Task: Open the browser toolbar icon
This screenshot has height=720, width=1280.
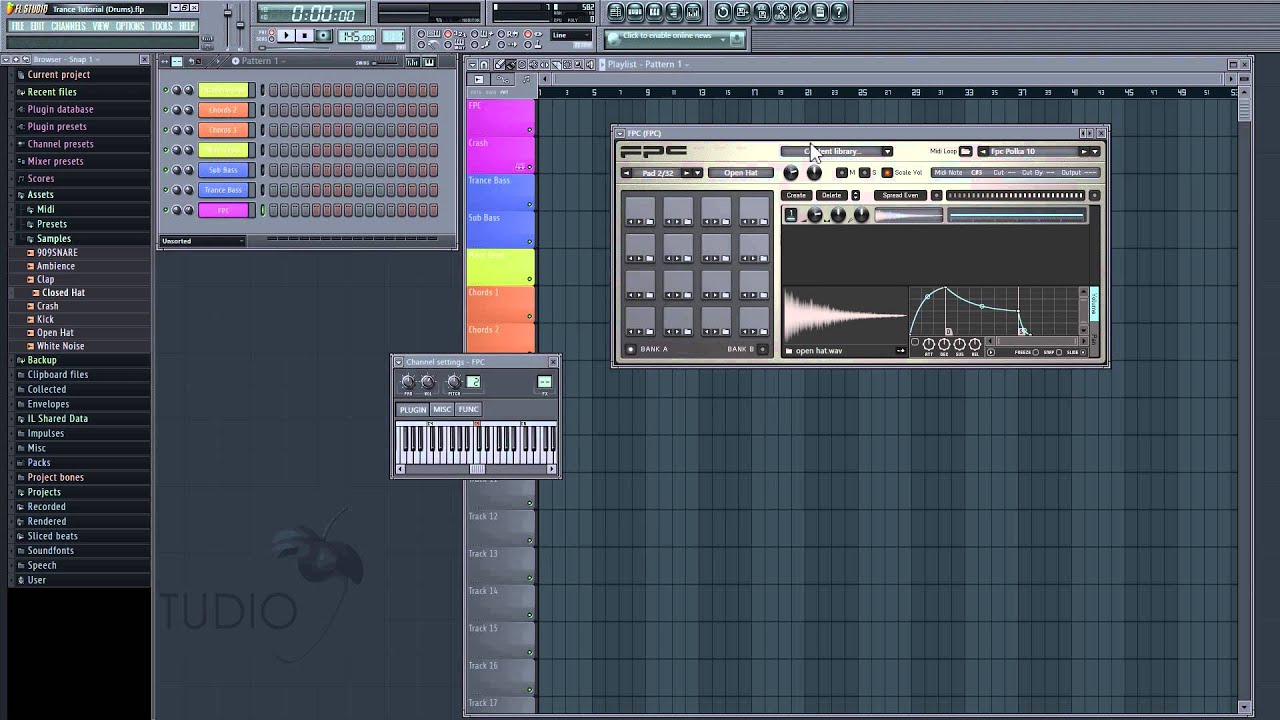Action: (x=673, y=12)
